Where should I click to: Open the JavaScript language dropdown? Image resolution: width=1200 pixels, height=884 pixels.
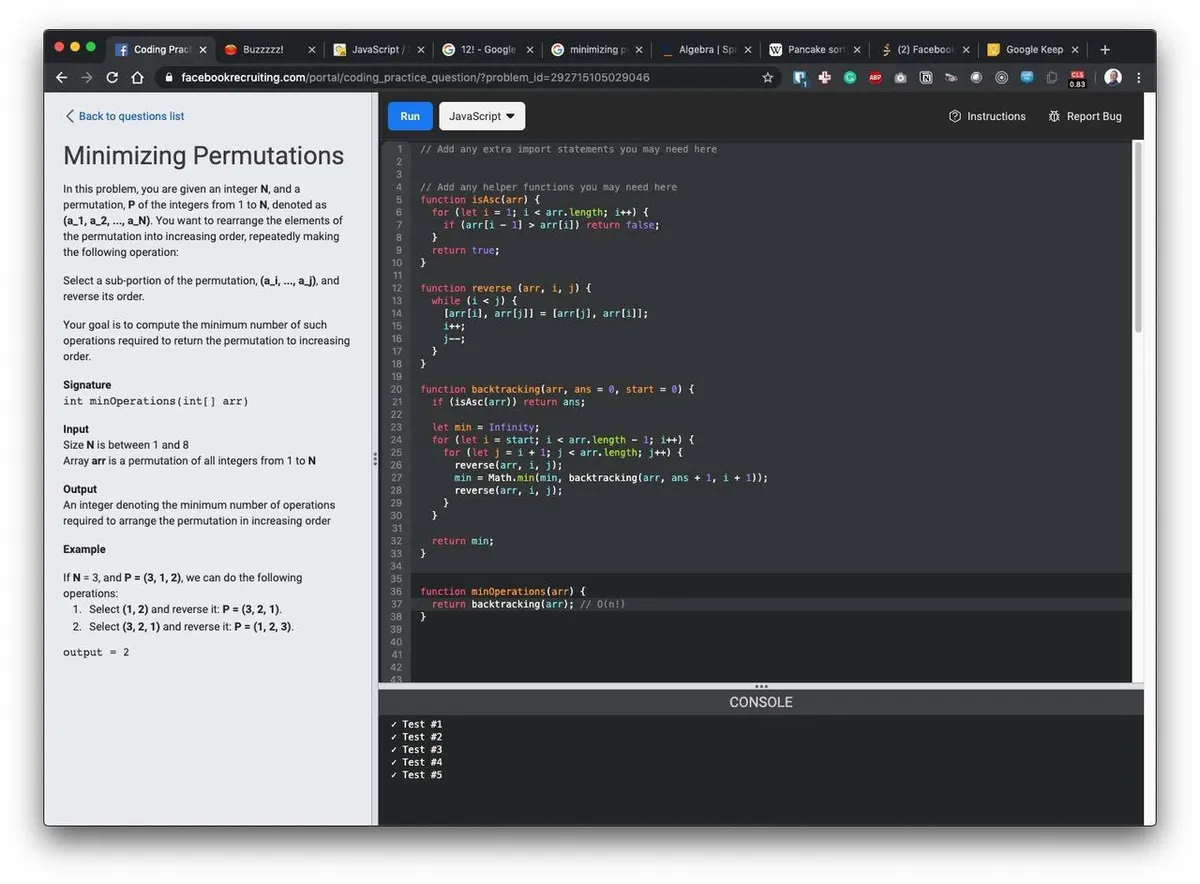click(481, 116)
